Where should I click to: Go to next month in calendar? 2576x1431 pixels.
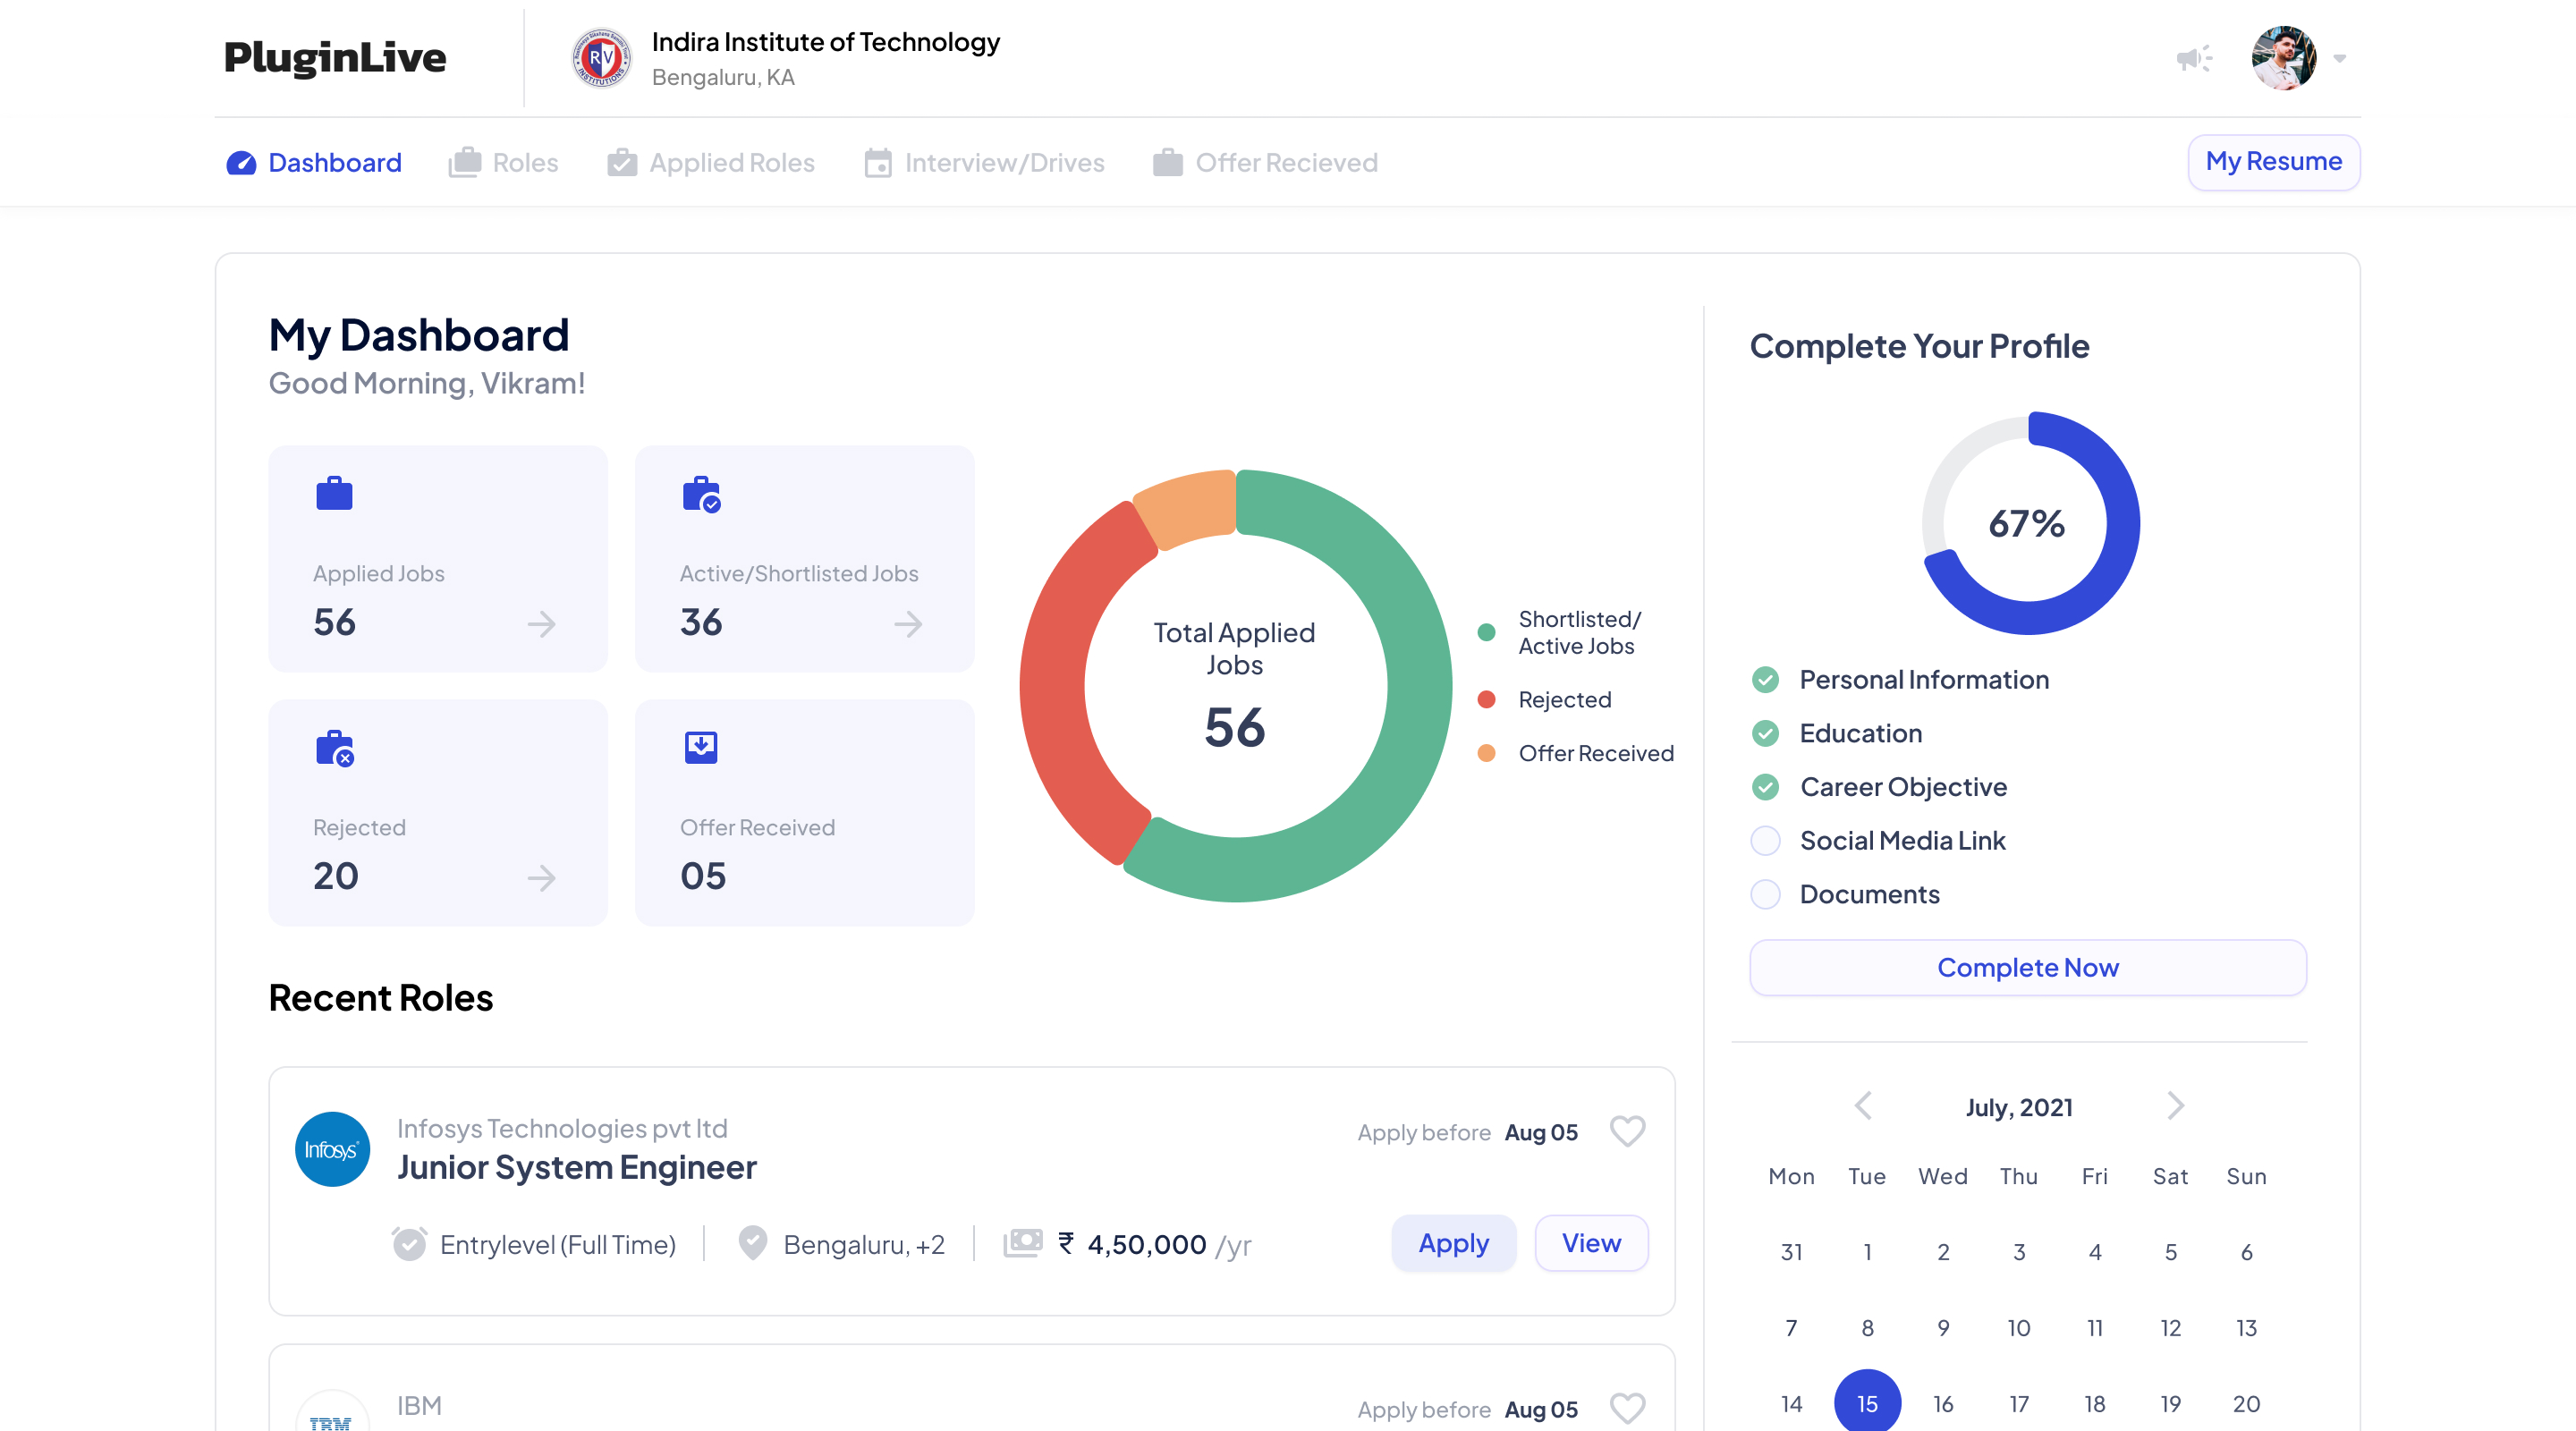click(x=2175, y=1106)
